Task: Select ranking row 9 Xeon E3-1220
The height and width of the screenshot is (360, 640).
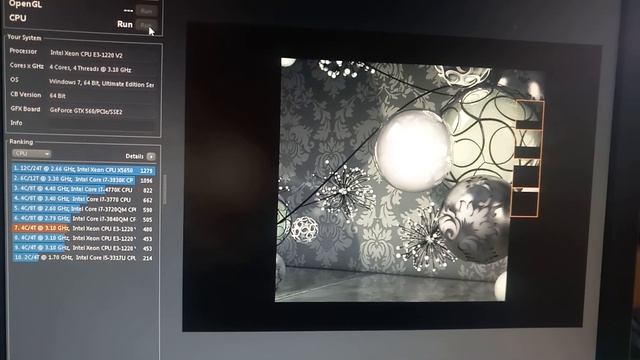Action: tap(83, 248)
